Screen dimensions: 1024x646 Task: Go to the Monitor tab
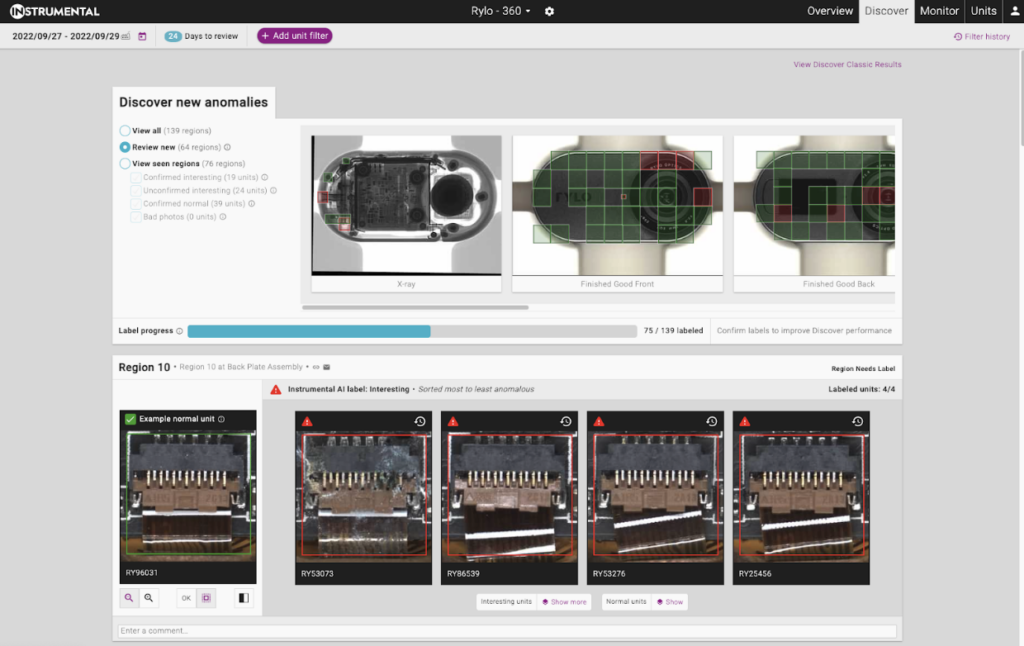click(x=939, y=11)
